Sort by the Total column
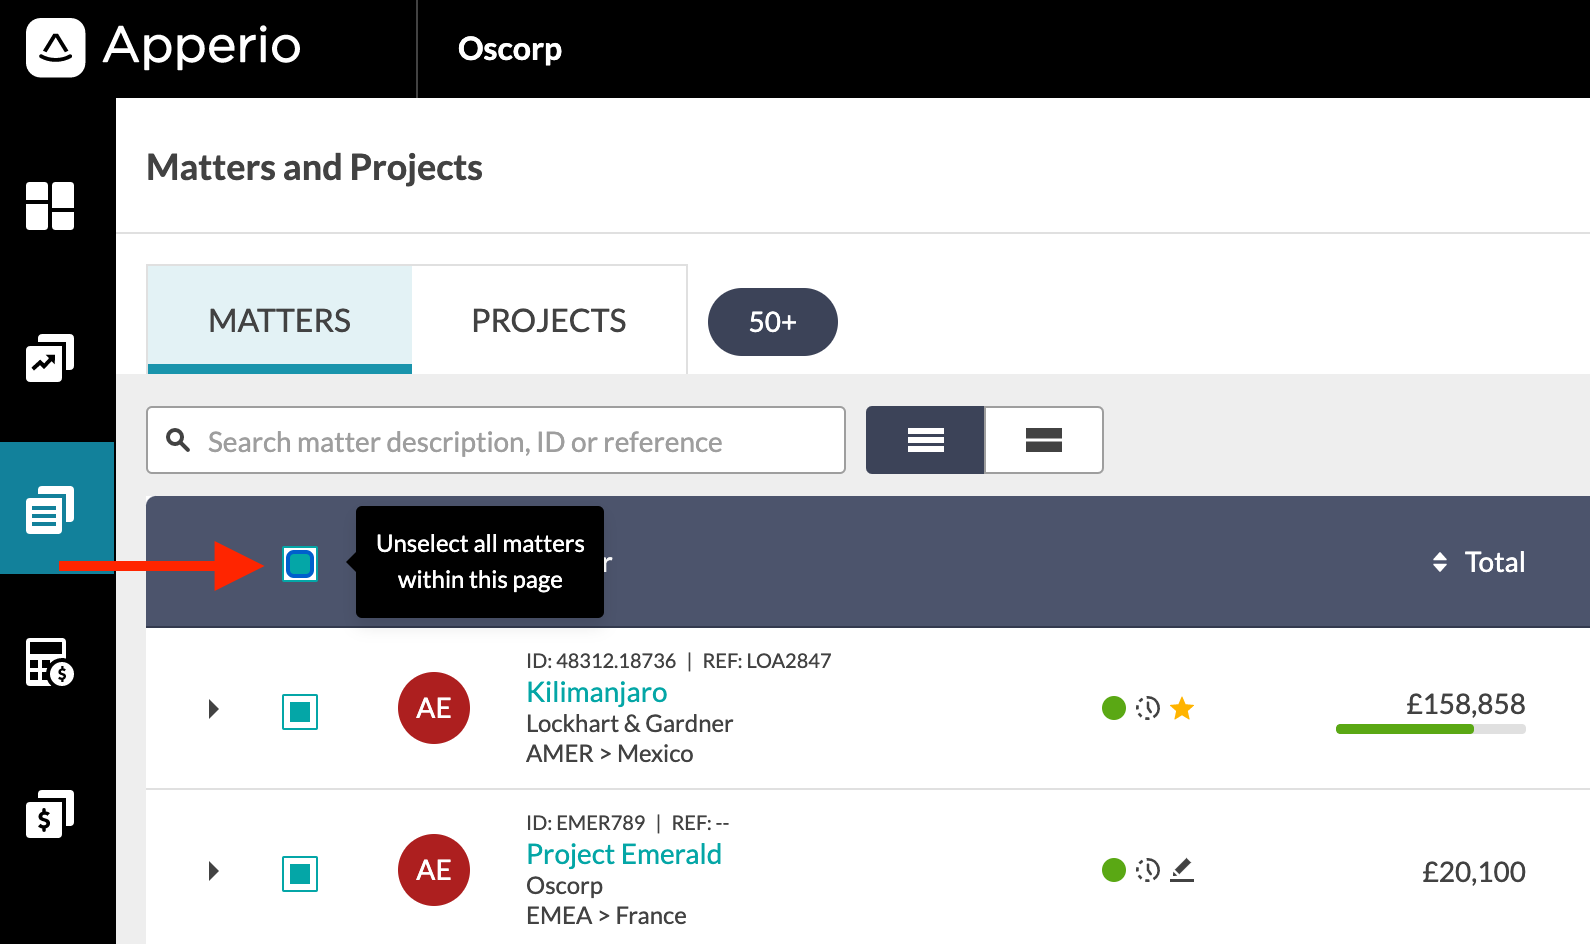Image resolution: width=1590 pixels, height=944 pixels. (1479, 562)
